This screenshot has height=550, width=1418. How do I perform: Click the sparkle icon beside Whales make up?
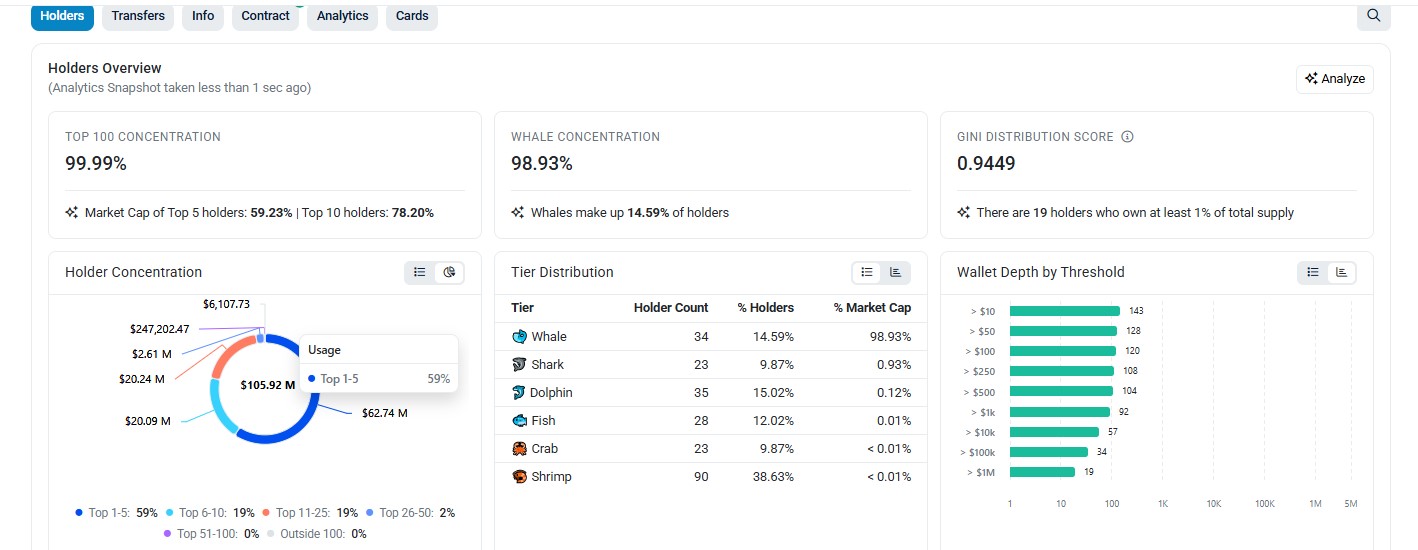point(518,213)
